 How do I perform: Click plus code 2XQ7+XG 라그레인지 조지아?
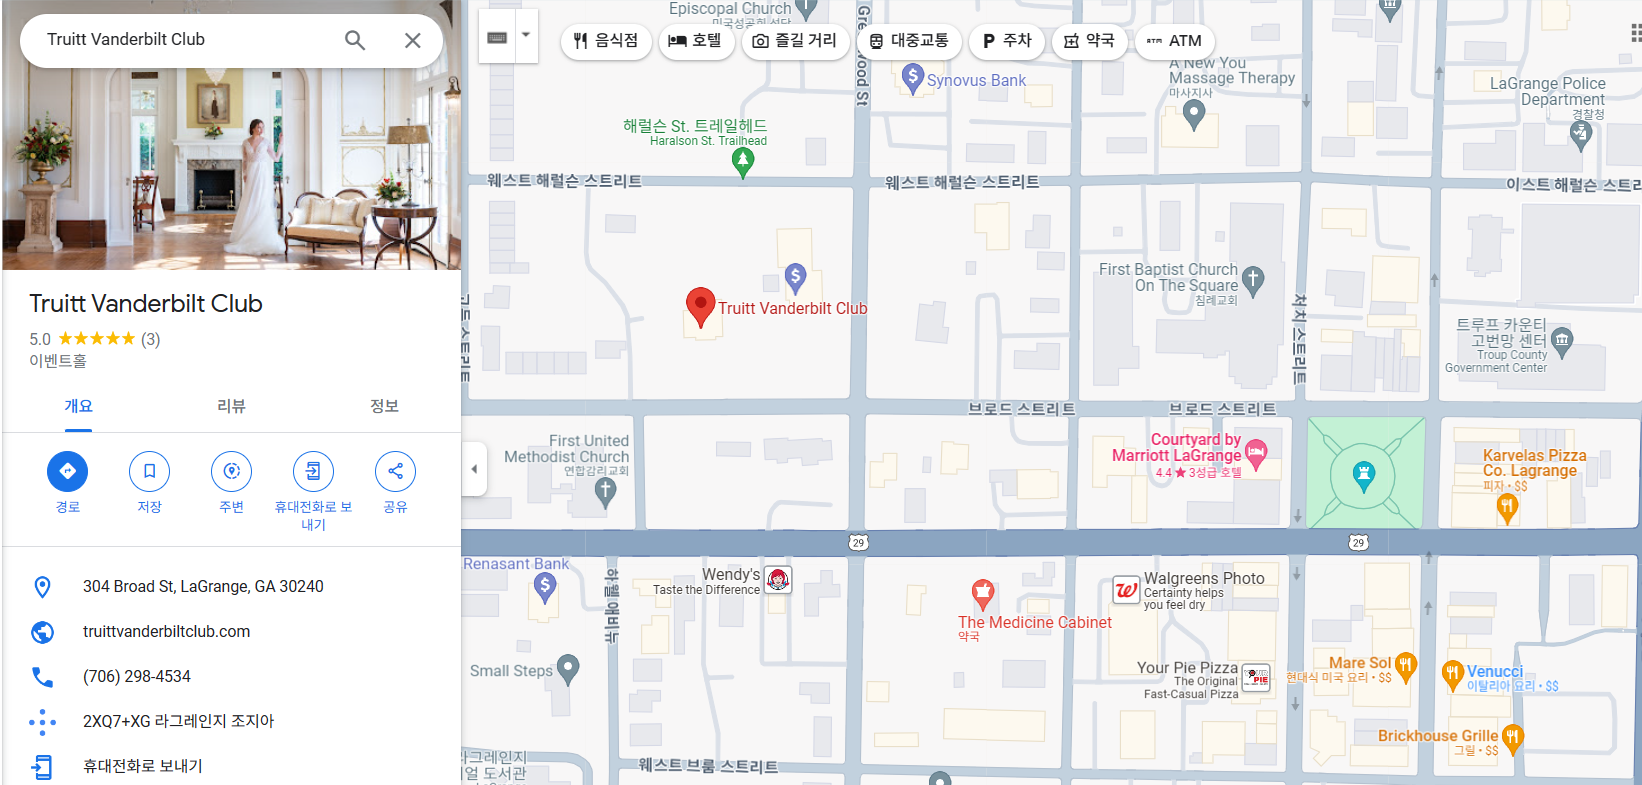[178, 722]
